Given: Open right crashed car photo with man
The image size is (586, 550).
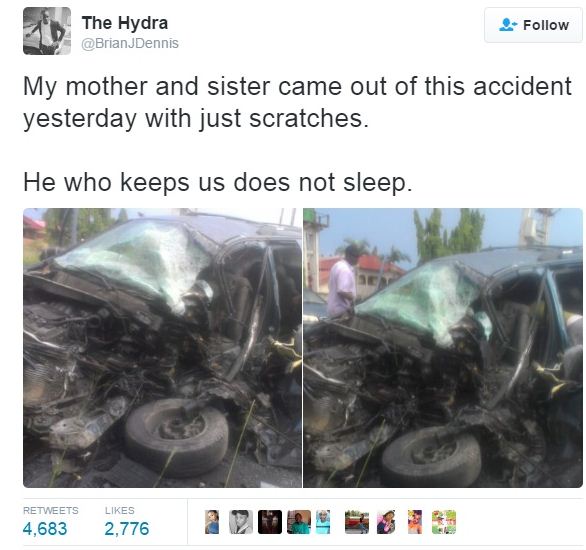Looking at the screenshot, I should (443, 348).
